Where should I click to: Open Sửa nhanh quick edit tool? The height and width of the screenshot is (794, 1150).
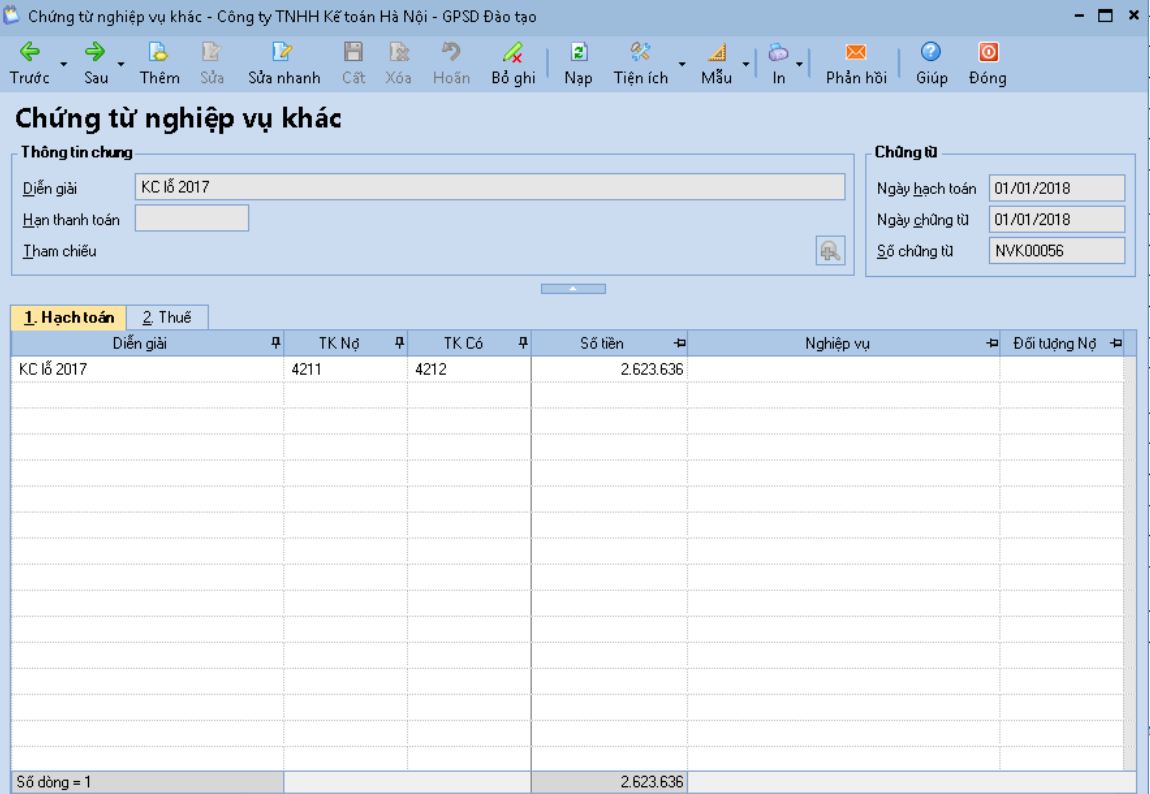pyautogui.click(x=283, y=52)
